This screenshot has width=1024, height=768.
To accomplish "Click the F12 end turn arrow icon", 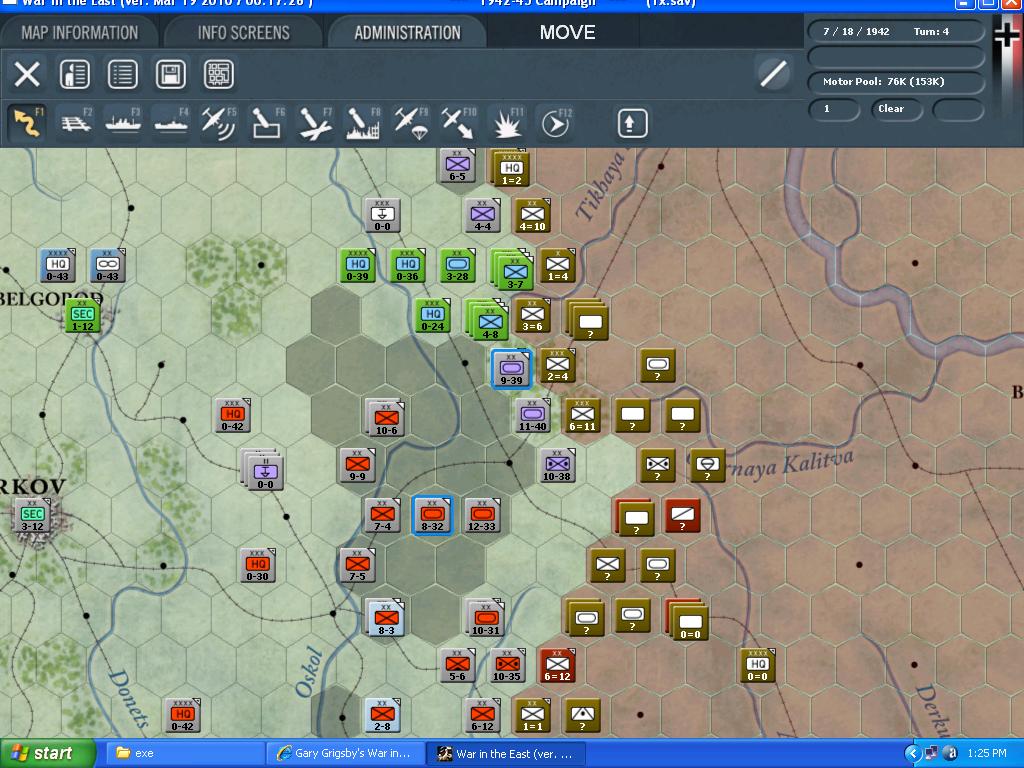I will [x=556, y=123].
